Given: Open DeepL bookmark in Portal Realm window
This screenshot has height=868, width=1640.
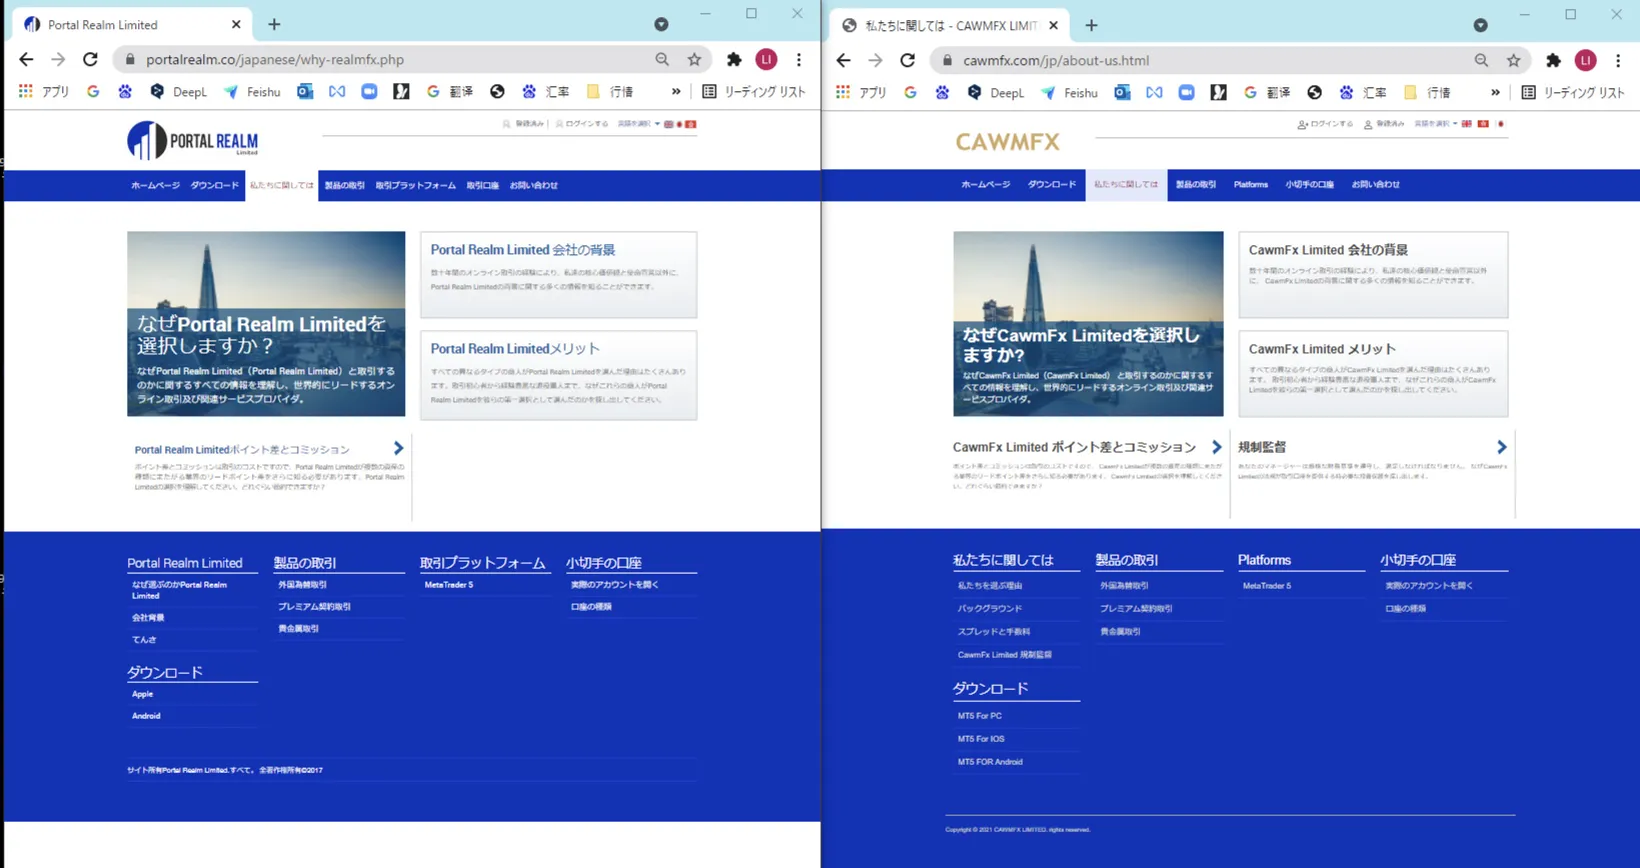Looking at the screenshot, I should [178, 92].
